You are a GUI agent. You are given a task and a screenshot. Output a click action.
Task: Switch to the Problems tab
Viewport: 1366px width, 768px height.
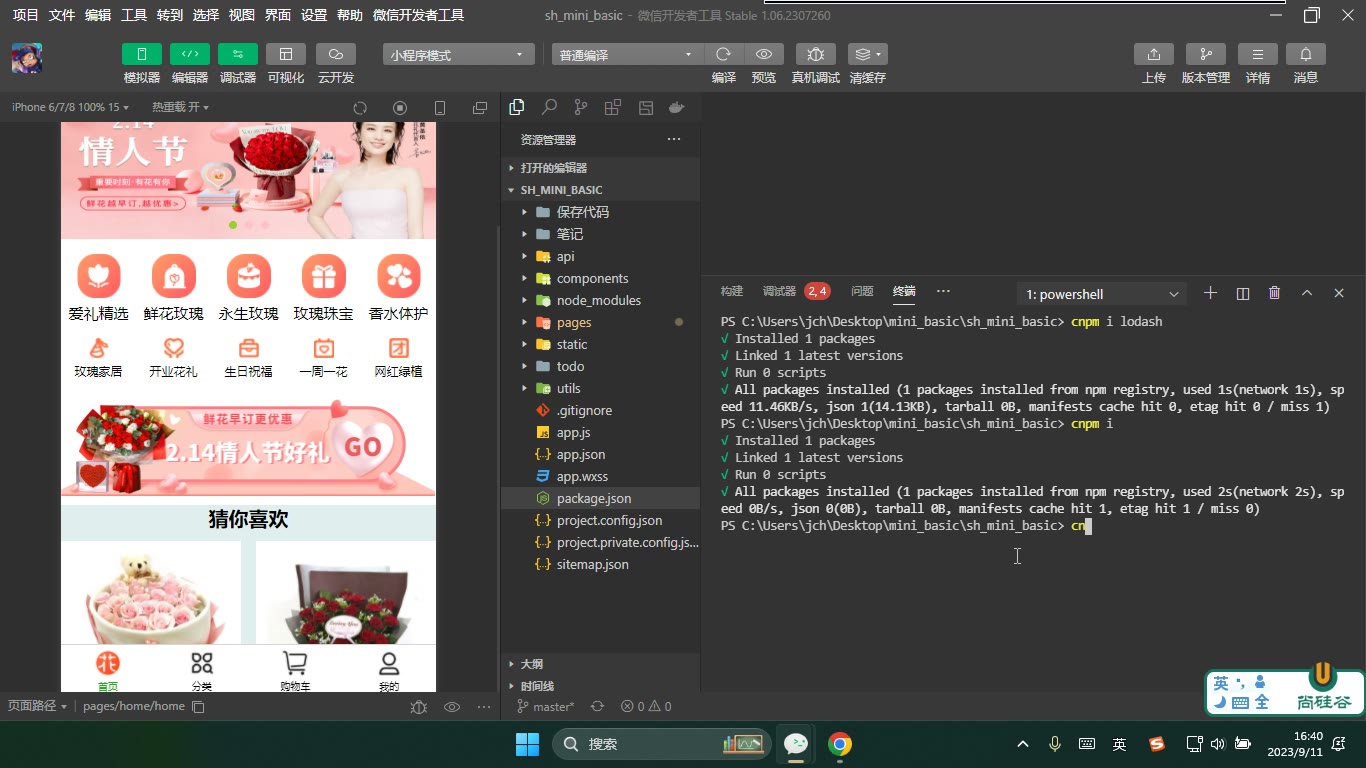[862, 291]
